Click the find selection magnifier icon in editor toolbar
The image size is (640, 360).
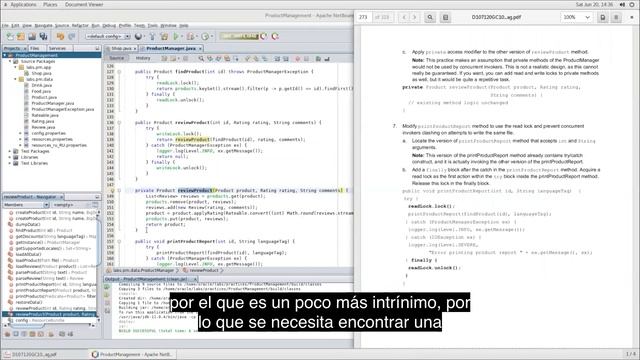[x=201, y=59]
